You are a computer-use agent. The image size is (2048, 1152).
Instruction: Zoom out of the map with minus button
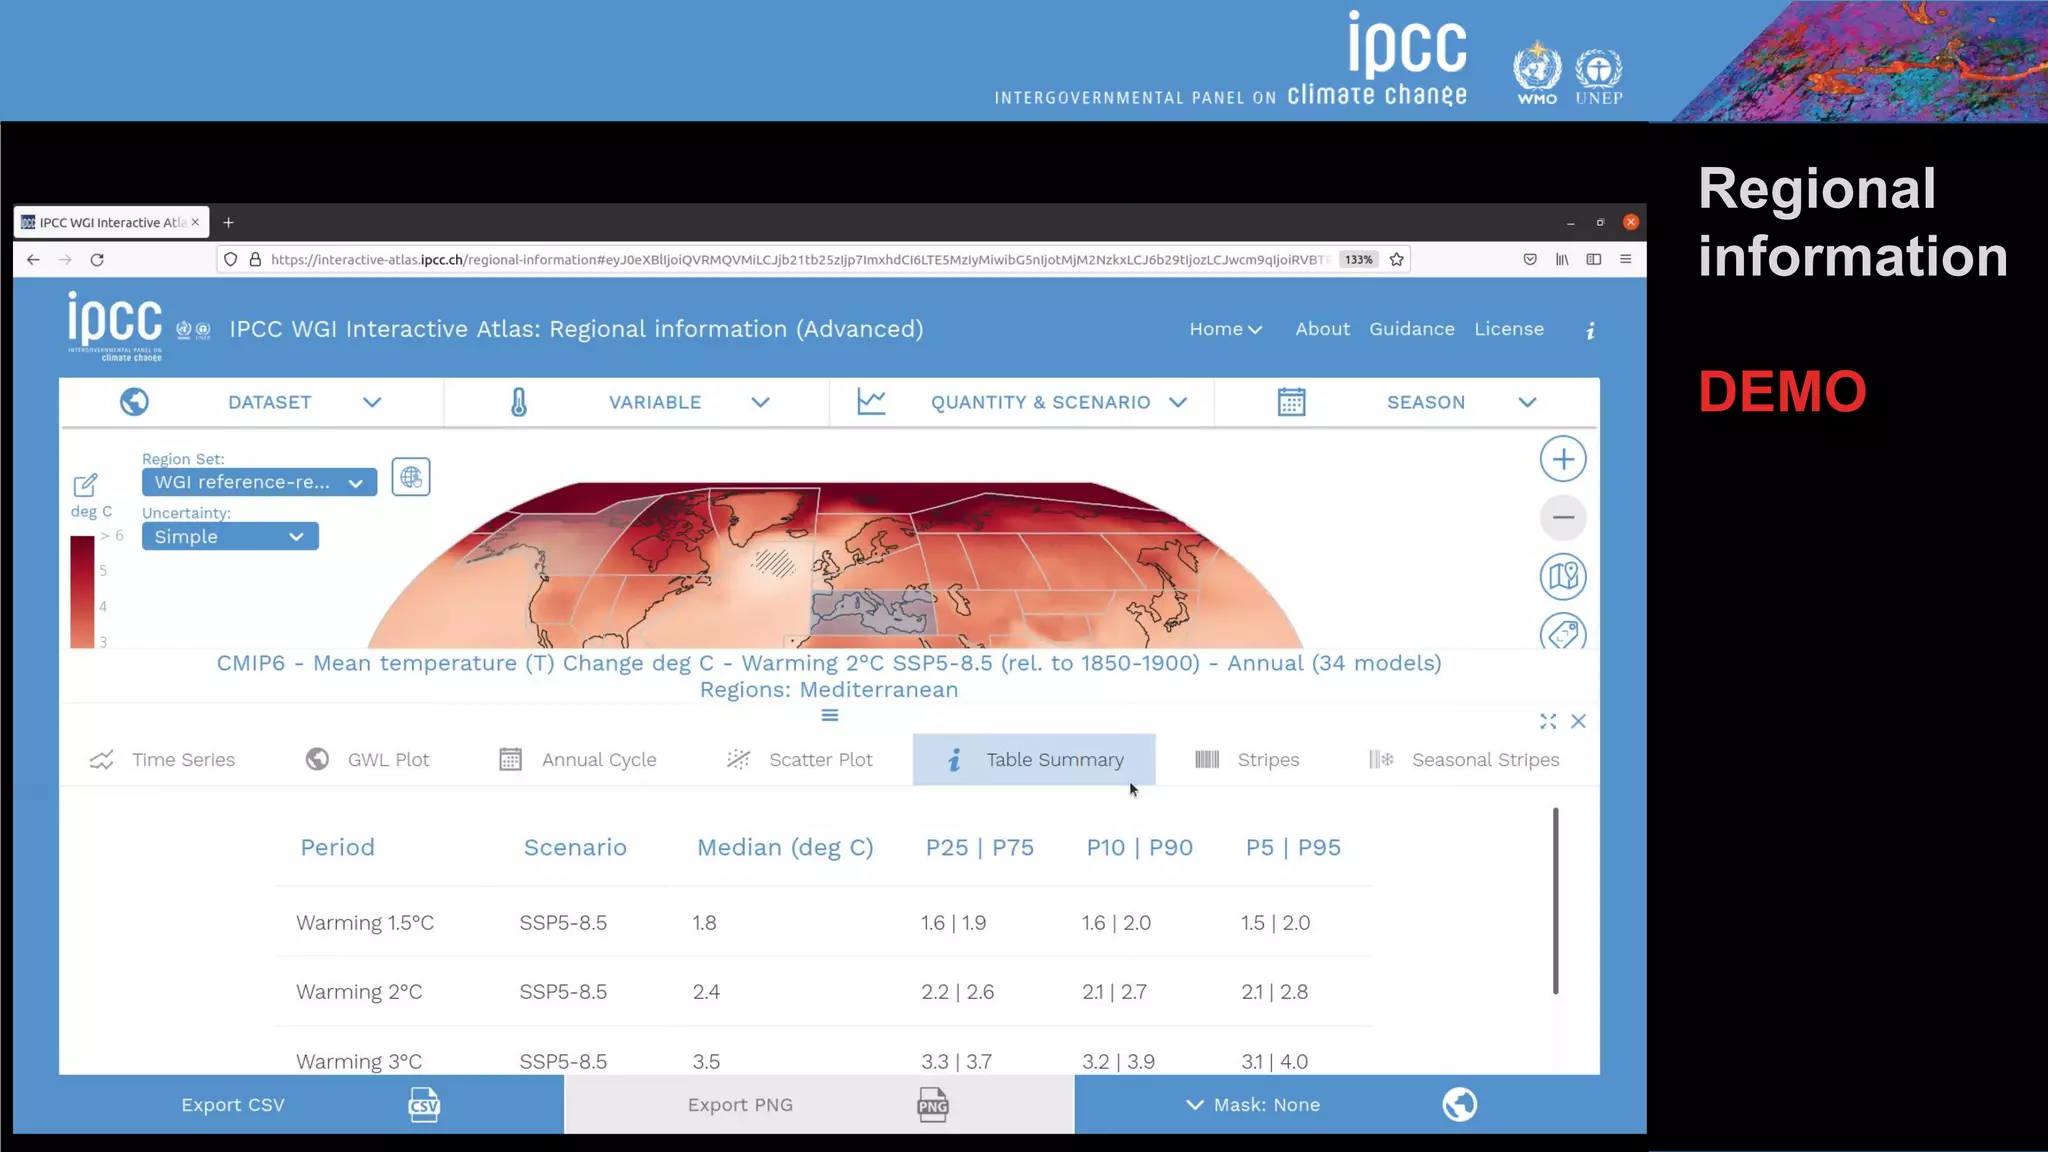(1563, 518)
